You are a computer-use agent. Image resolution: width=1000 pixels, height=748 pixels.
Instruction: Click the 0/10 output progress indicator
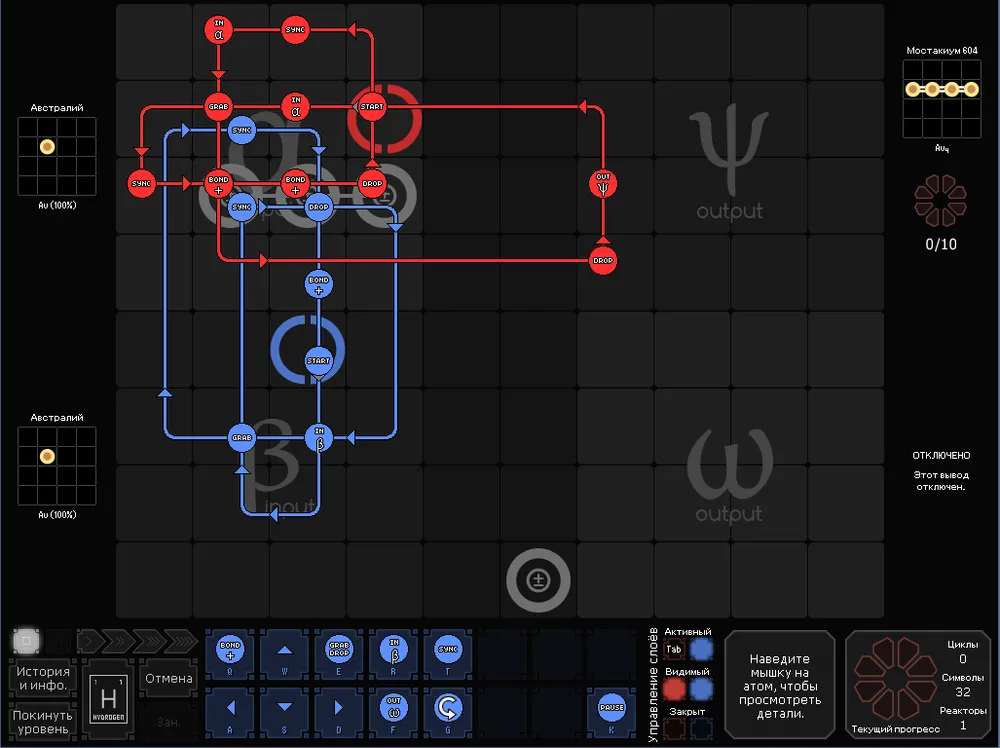(941, 244)
